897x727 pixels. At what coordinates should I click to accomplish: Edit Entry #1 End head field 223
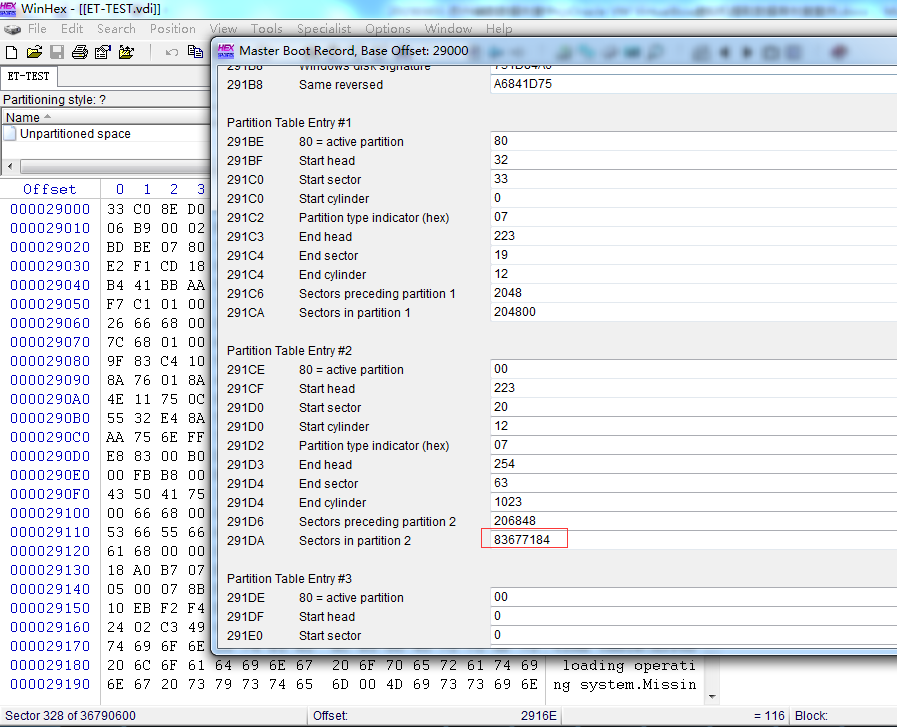[x=693, y=236]
